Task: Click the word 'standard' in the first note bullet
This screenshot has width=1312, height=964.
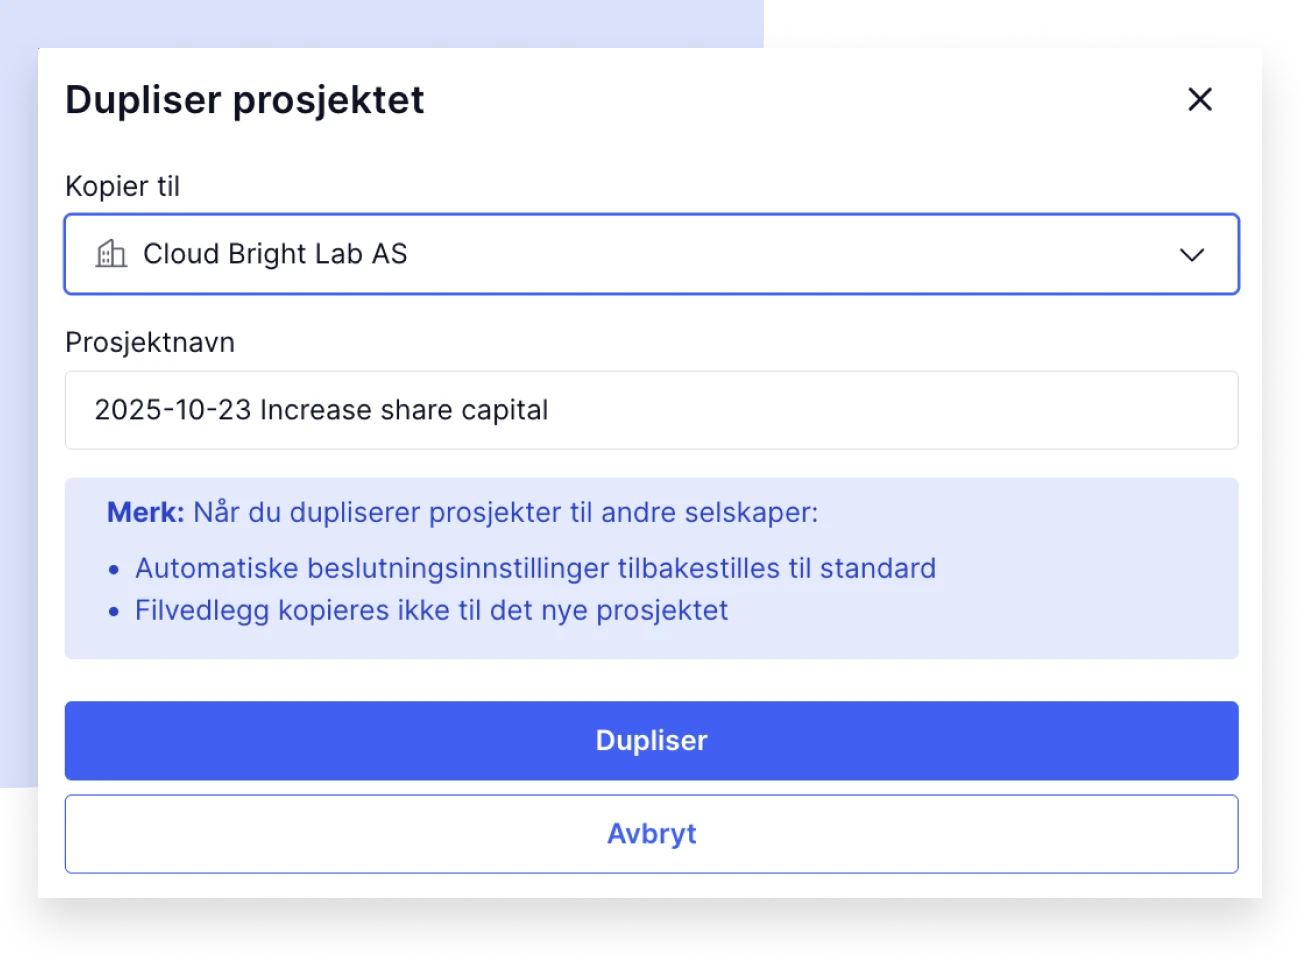Action: pos(878,568)
